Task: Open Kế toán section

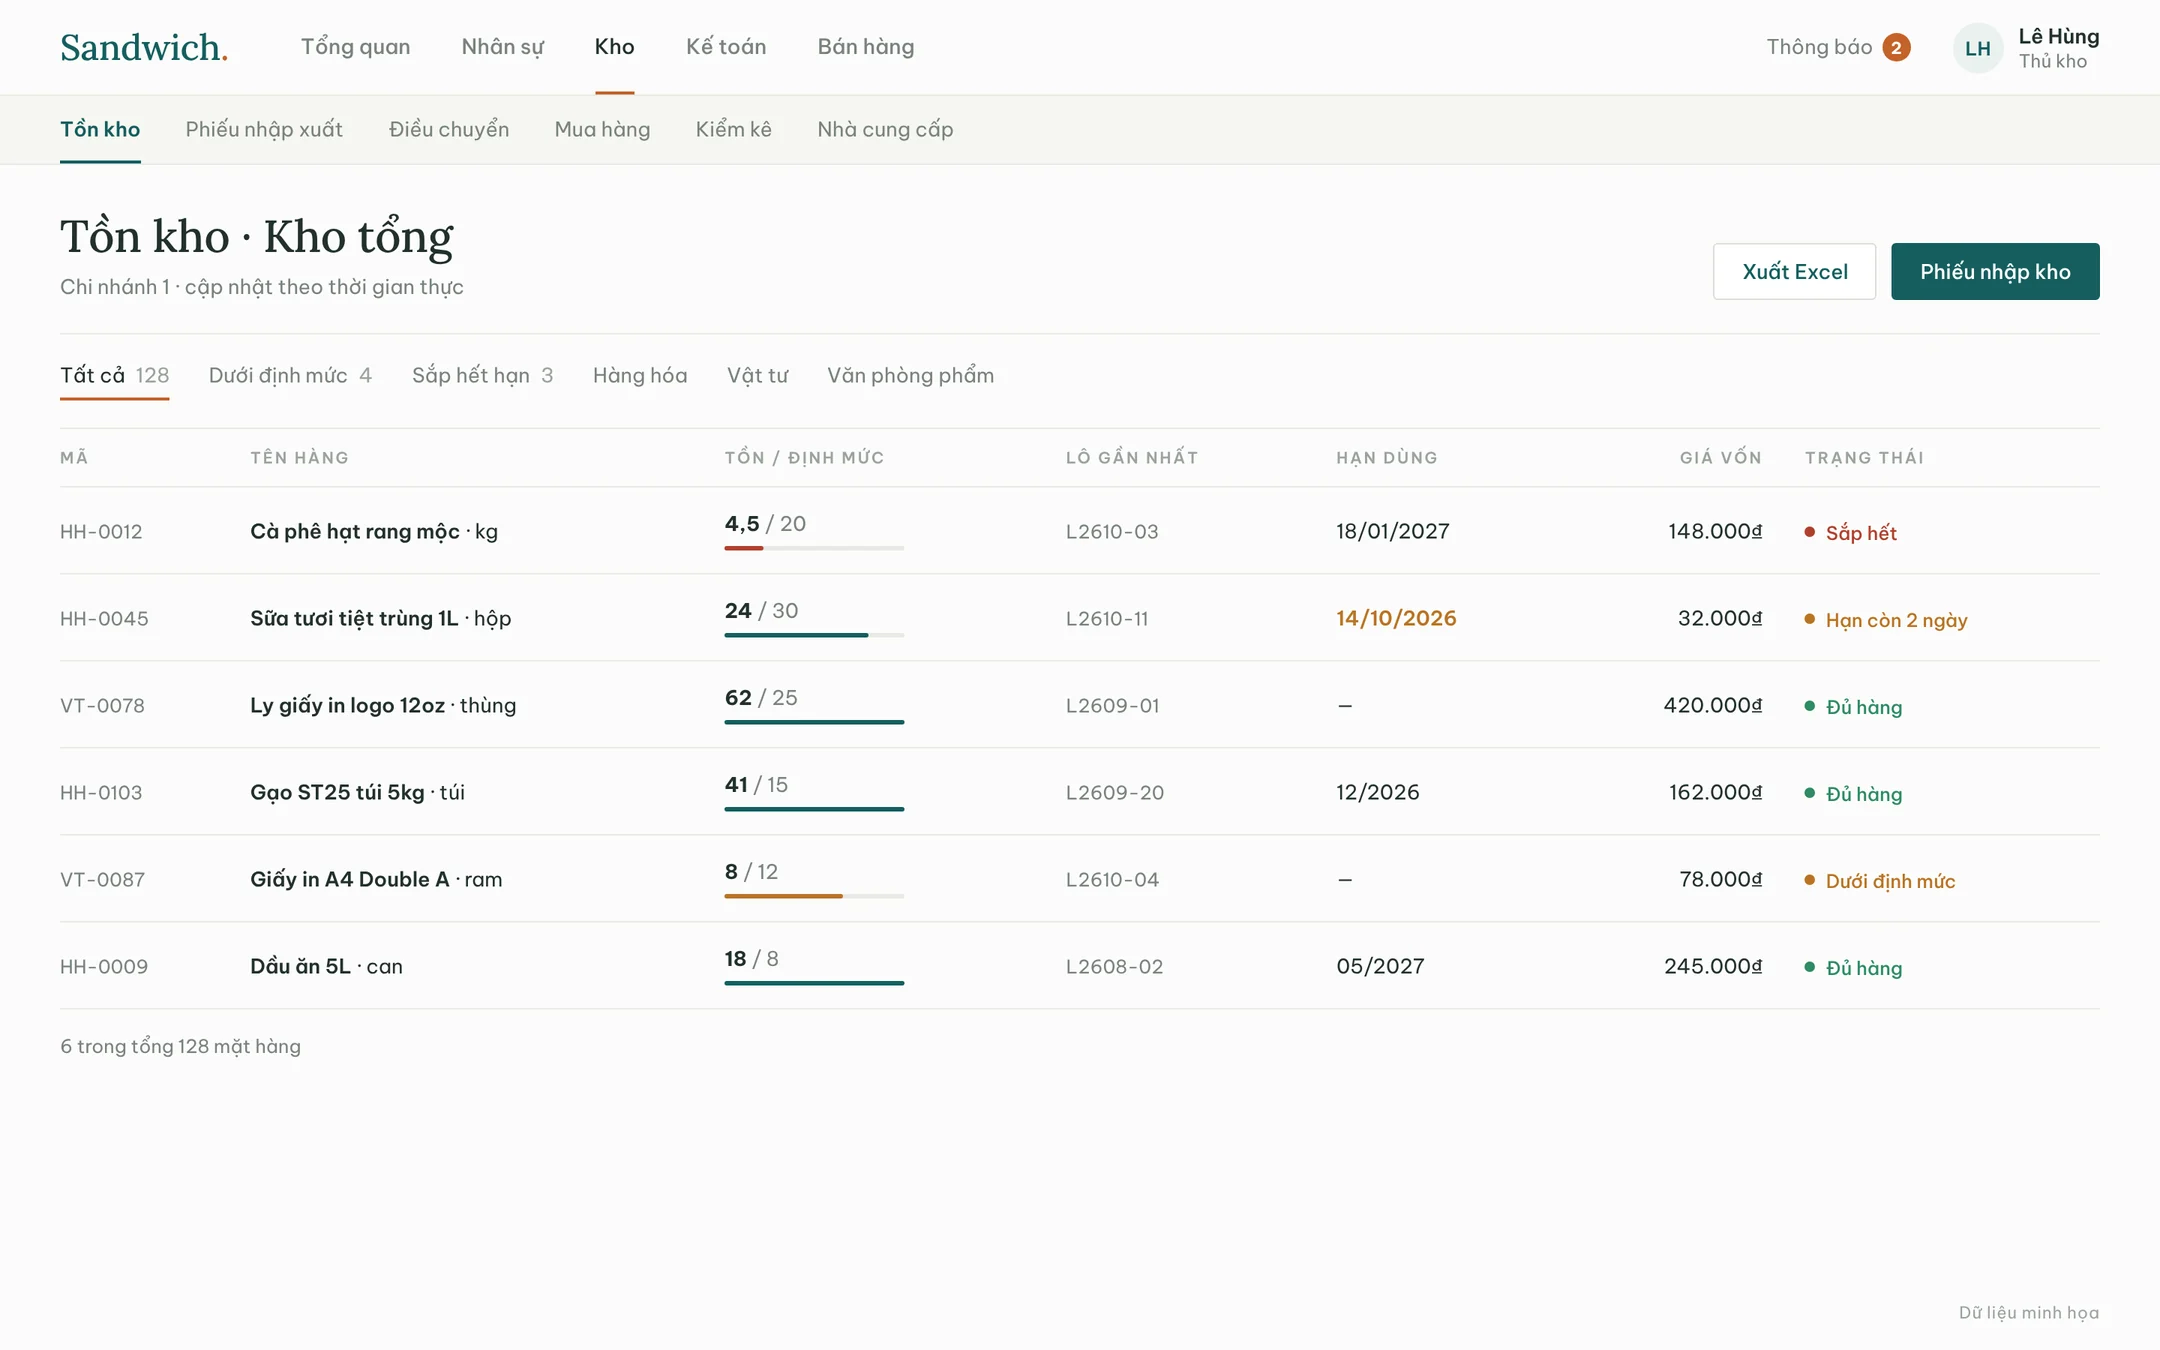Action: point(726,47)
